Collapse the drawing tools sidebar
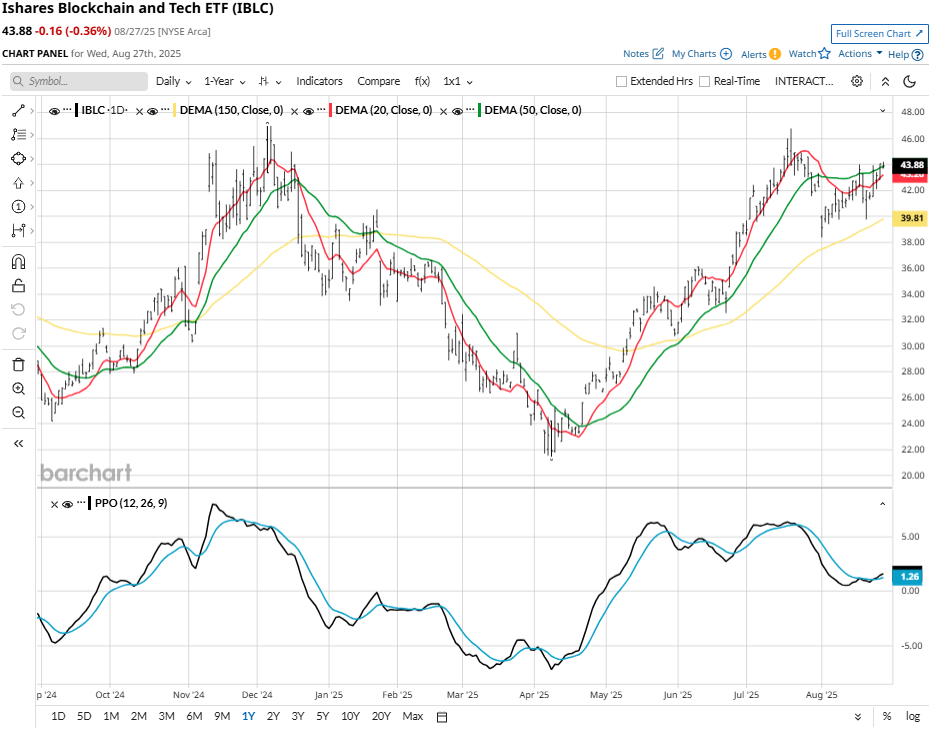This screenshot has width=949, height=737. click(18, 444)
